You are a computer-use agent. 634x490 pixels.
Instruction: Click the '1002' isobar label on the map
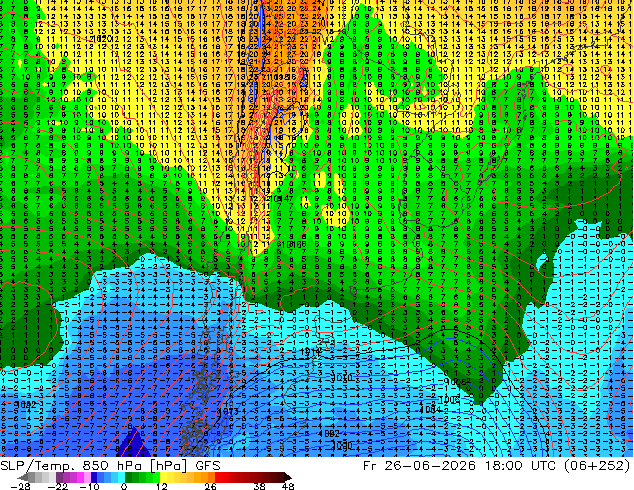[329, 433]
